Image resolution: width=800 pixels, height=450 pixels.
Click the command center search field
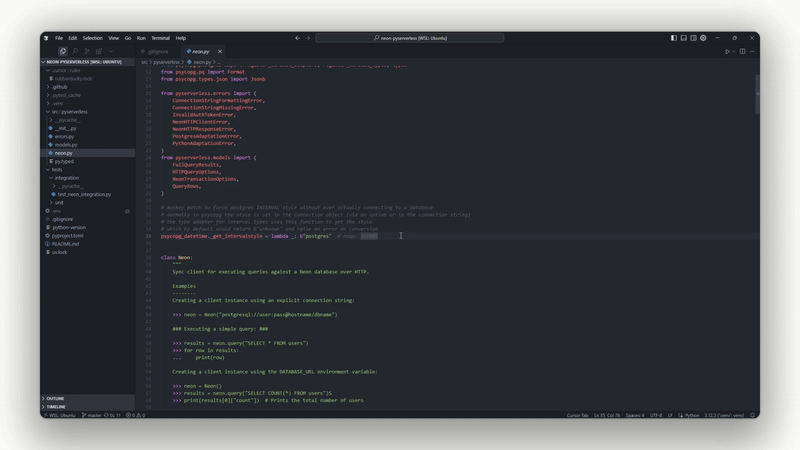pyautogui.click(x=410, y=38)
